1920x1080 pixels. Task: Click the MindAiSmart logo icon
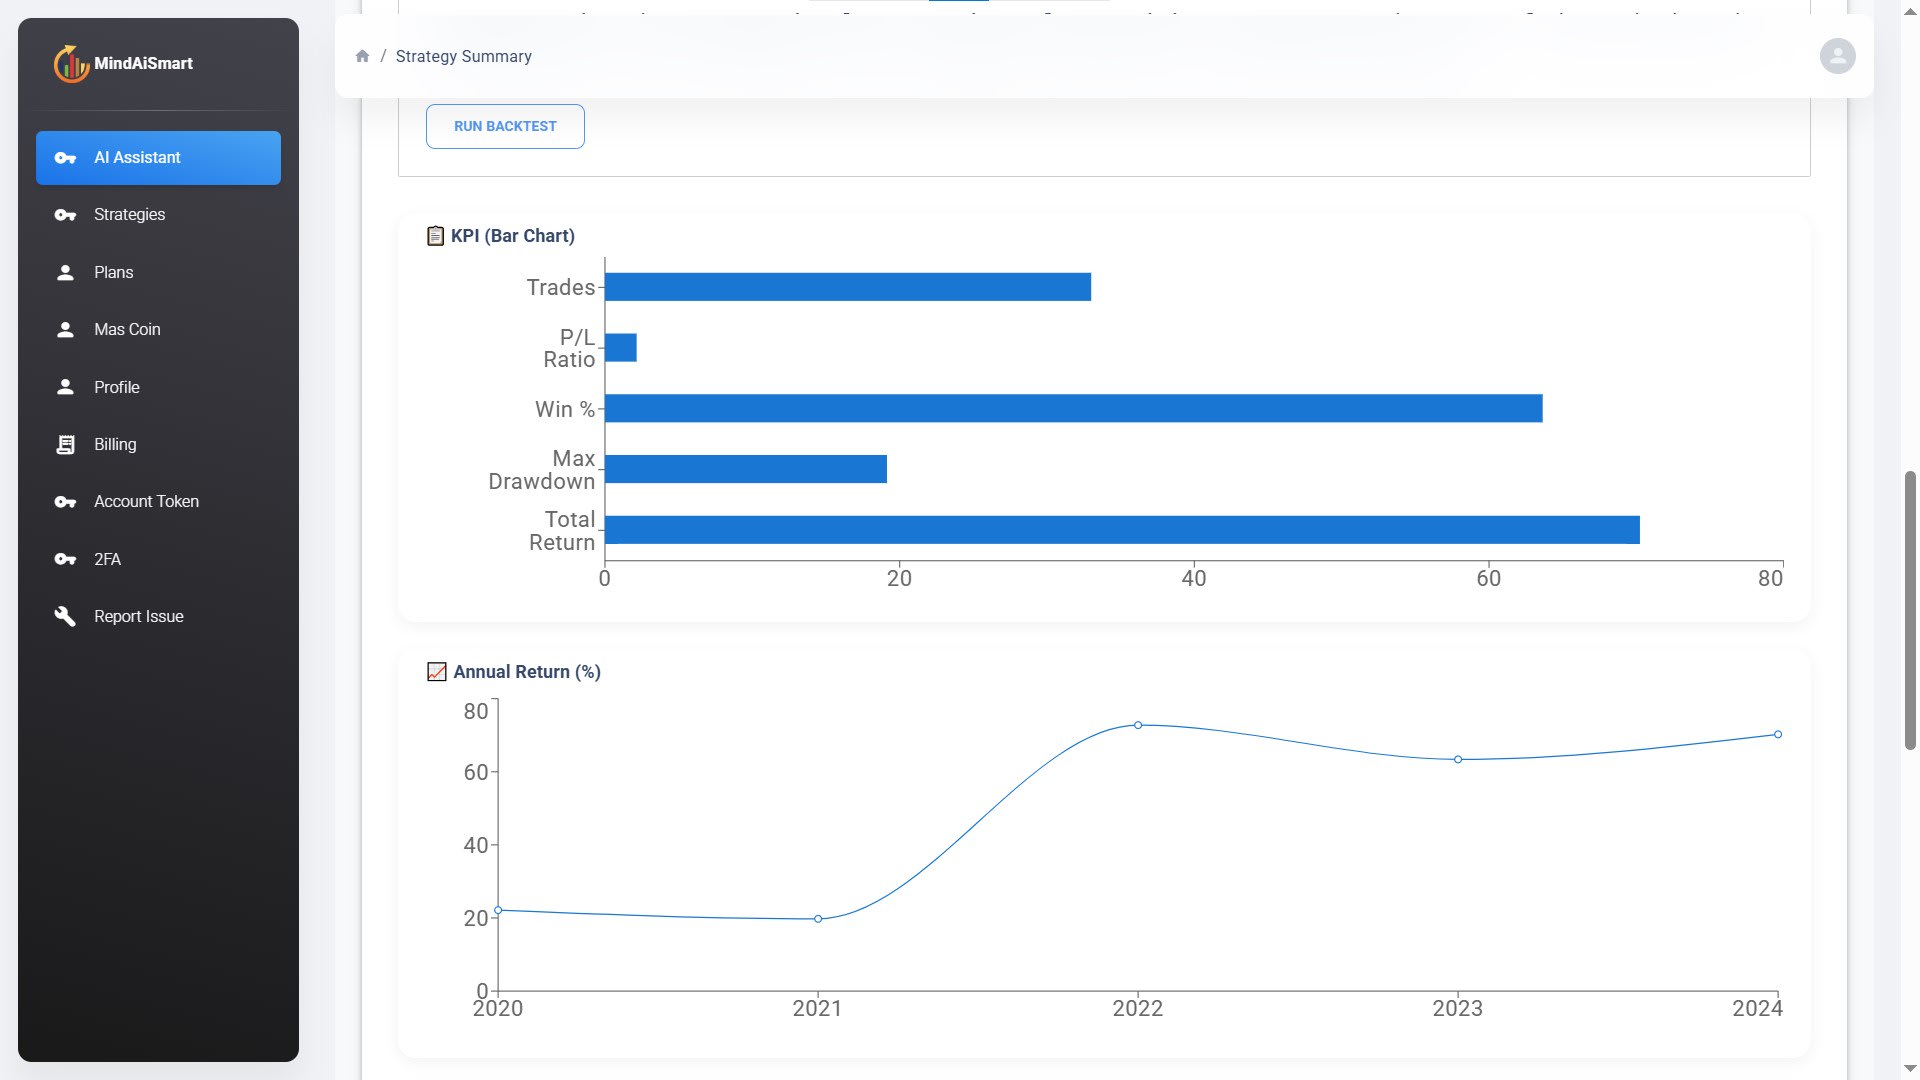point(70,63)
